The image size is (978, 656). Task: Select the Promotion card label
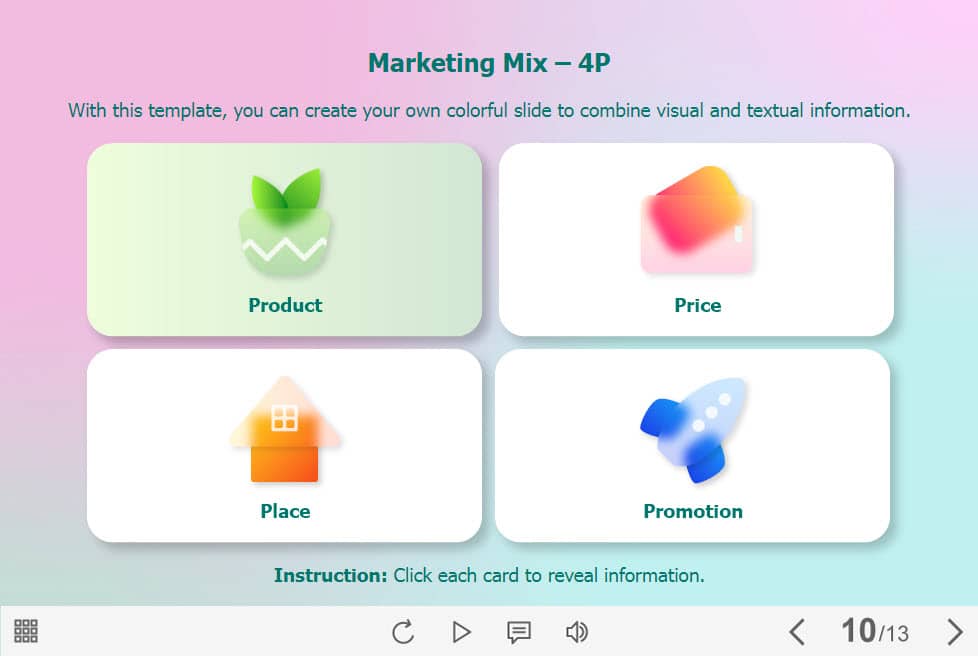(x=692, y=511)
